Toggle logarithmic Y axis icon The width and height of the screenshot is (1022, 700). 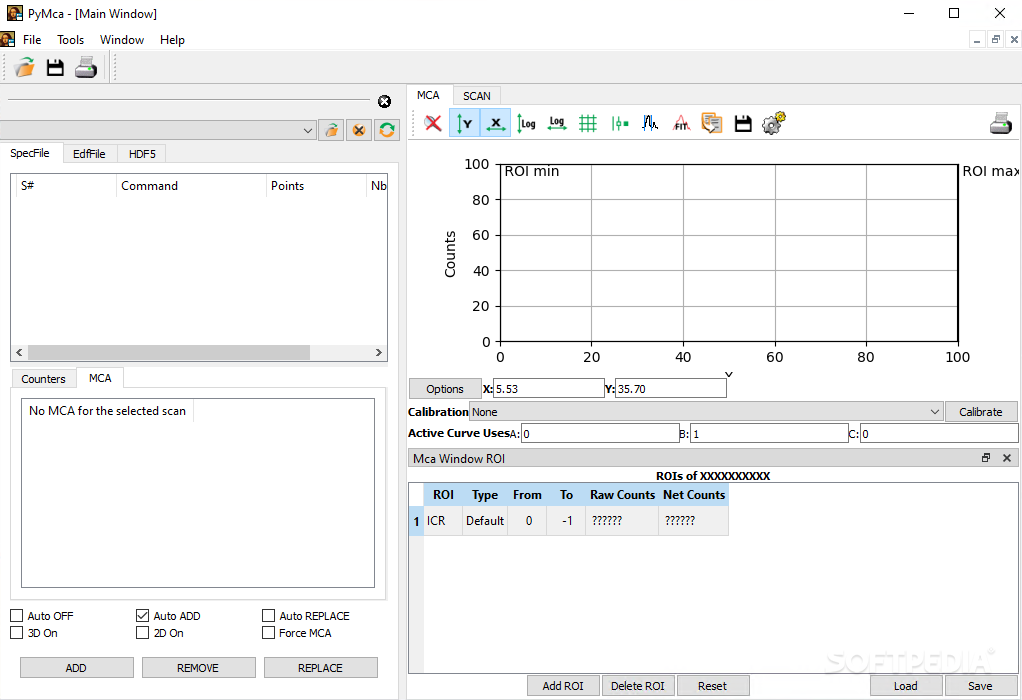click(526, 123)
